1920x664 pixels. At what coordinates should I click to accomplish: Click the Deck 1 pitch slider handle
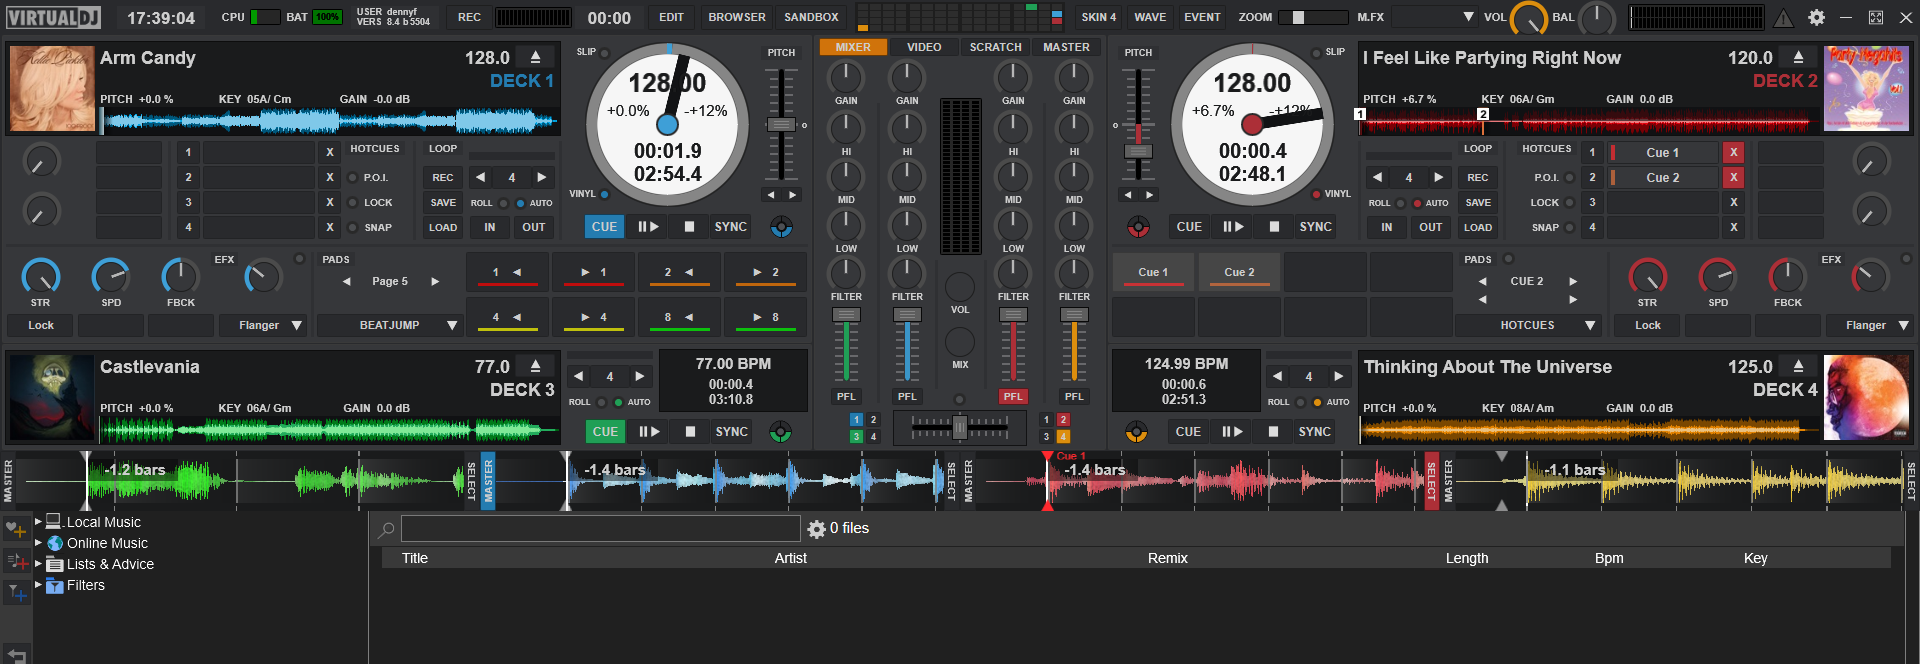coord(780,125)
